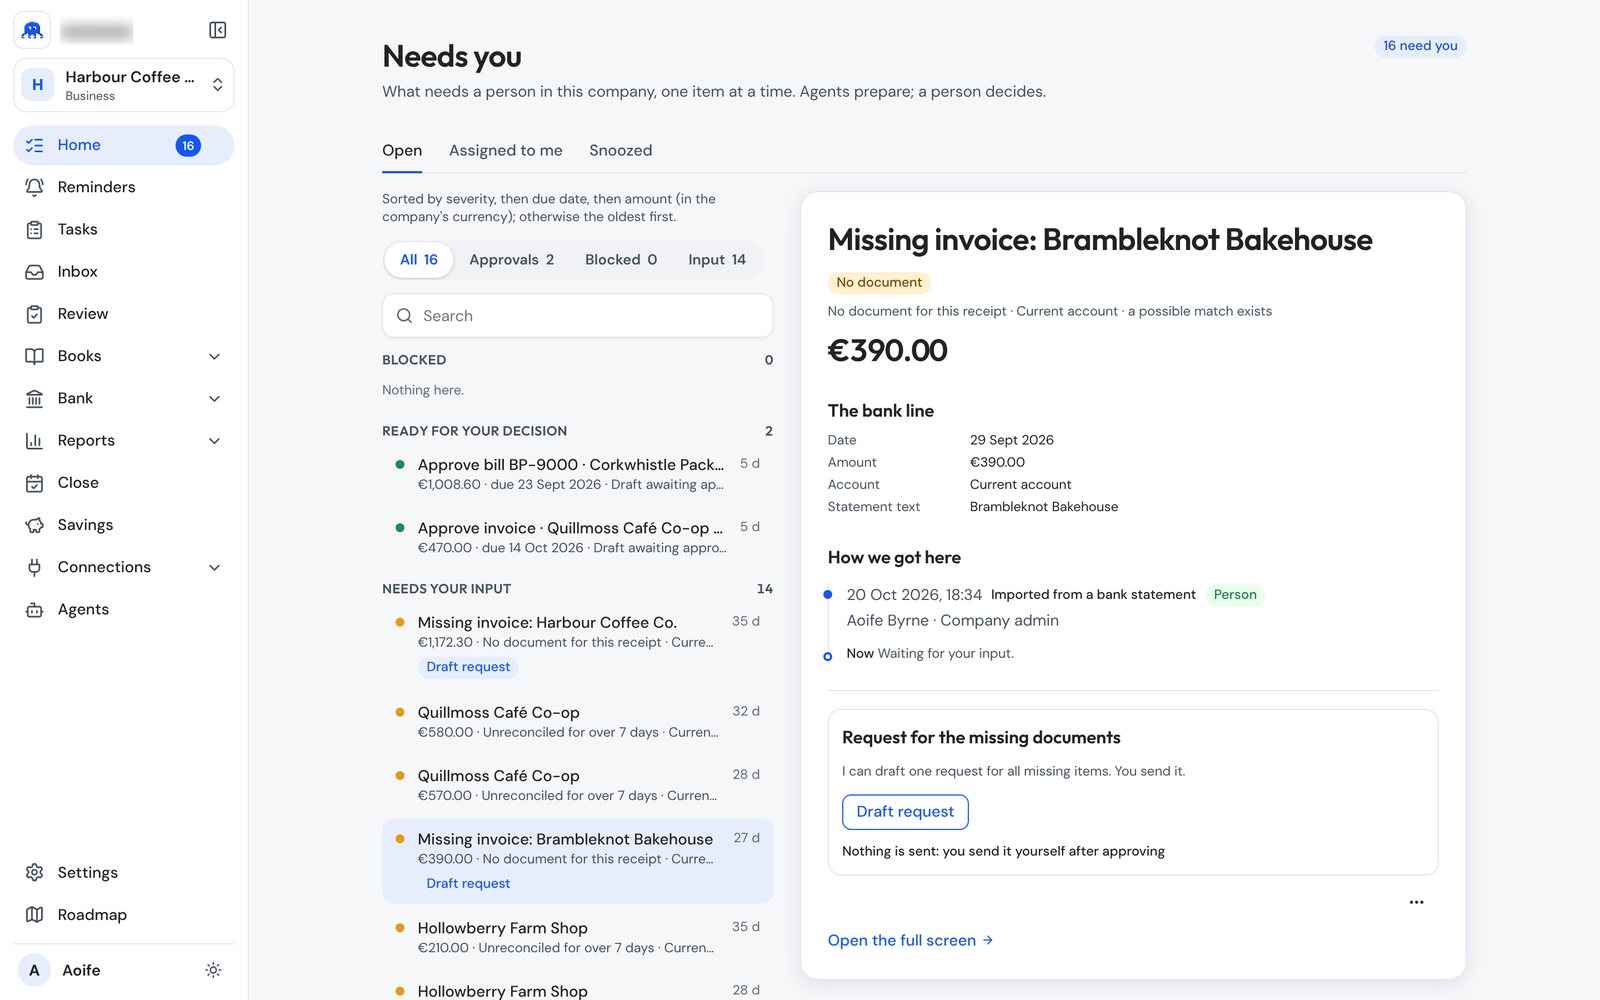Click the Search input field
1600x1000 pixels.
pyautogui.click(x=577, y=316)
